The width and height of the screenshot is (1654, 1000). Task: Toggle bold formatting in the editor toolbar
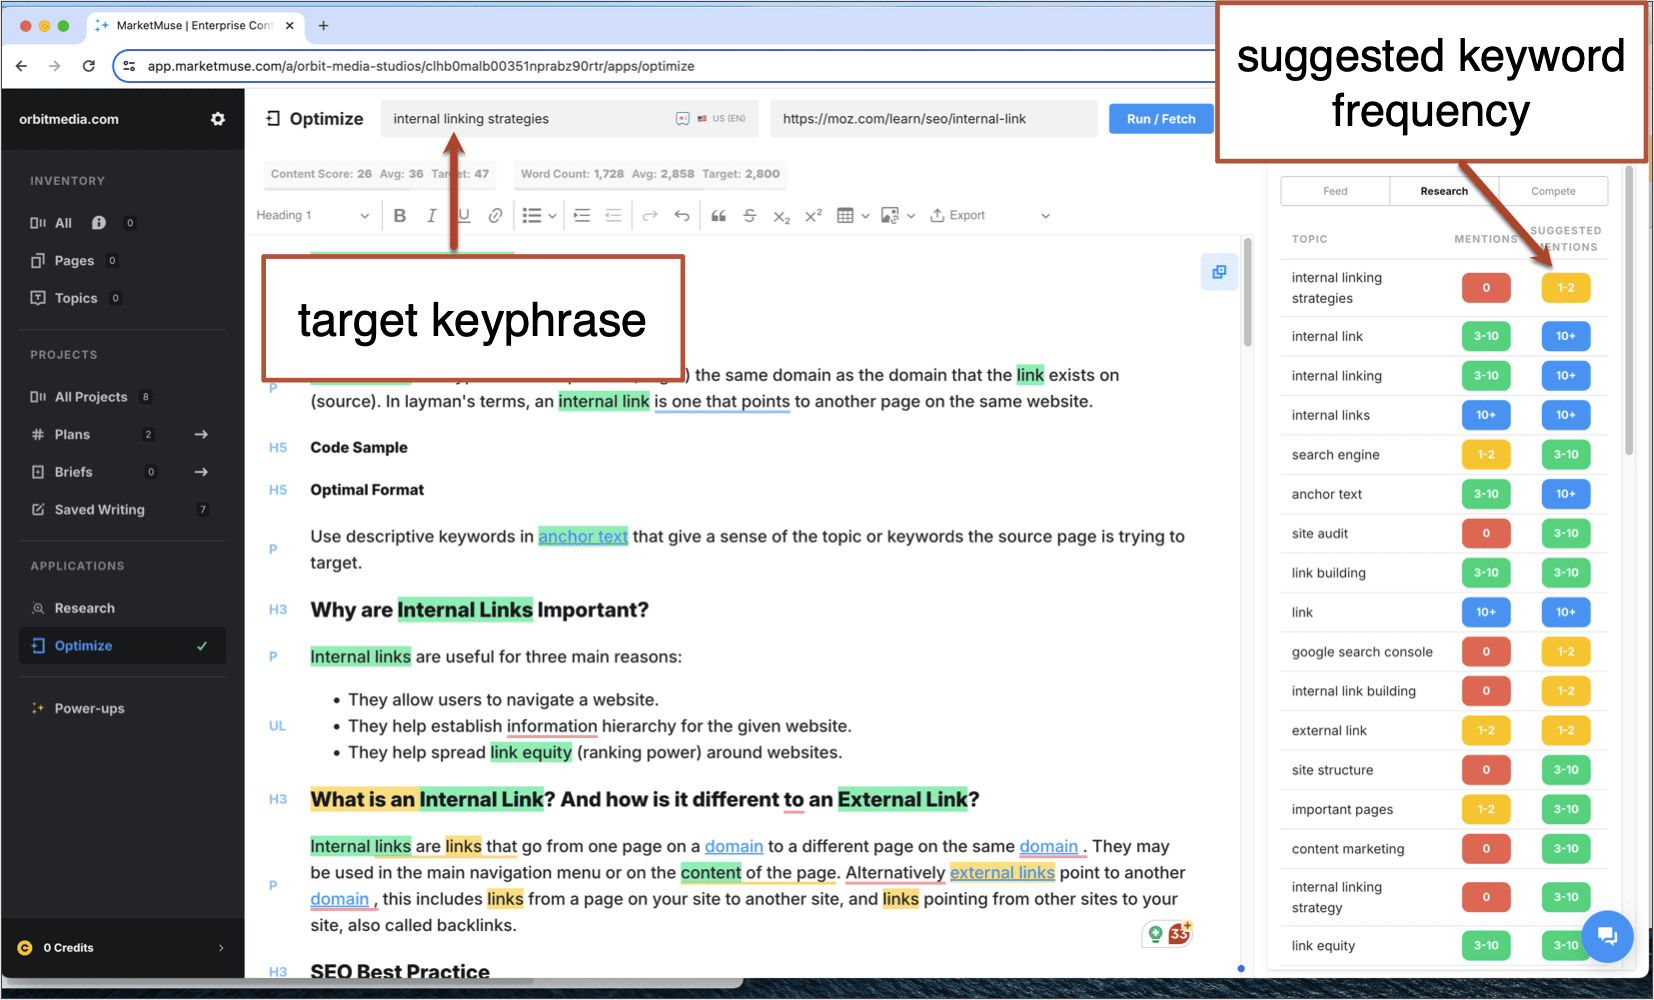[x=400, y=215]
